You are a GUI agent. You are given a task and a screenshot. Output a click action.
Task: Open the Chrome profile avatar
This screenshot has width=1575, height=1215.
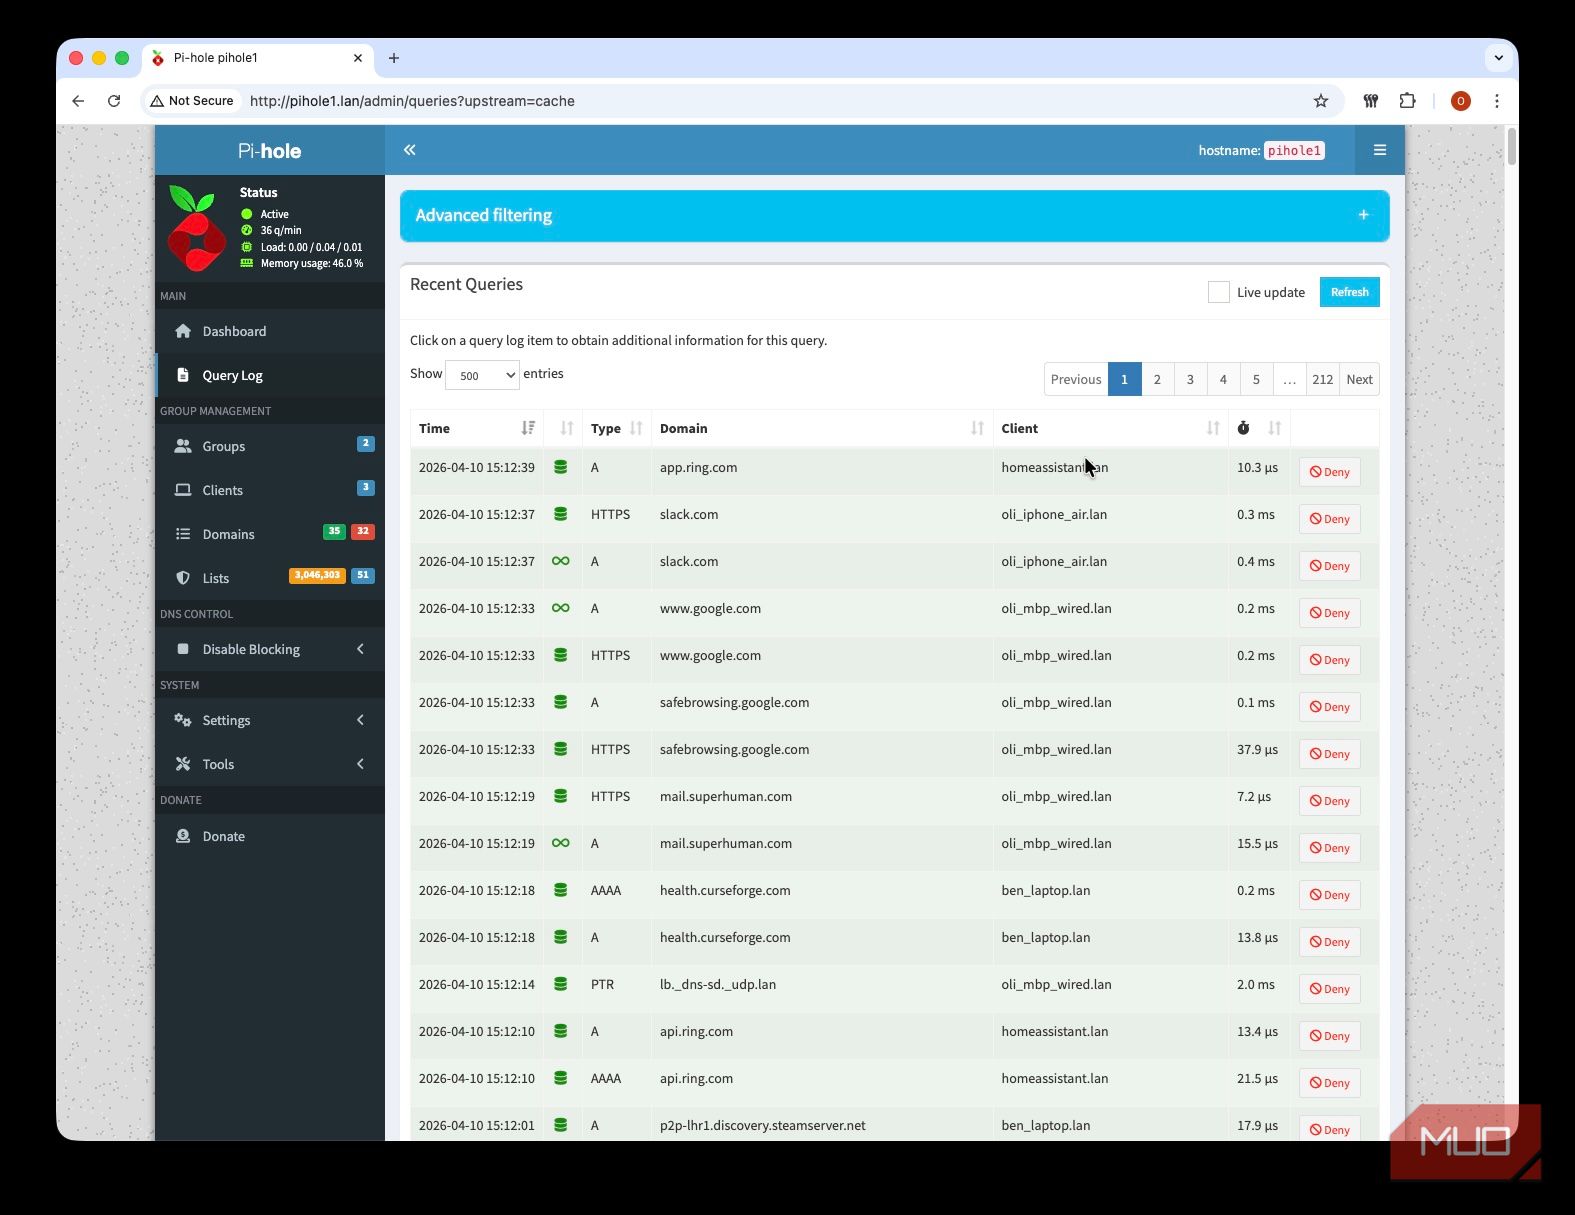(x=1461, y=101)
